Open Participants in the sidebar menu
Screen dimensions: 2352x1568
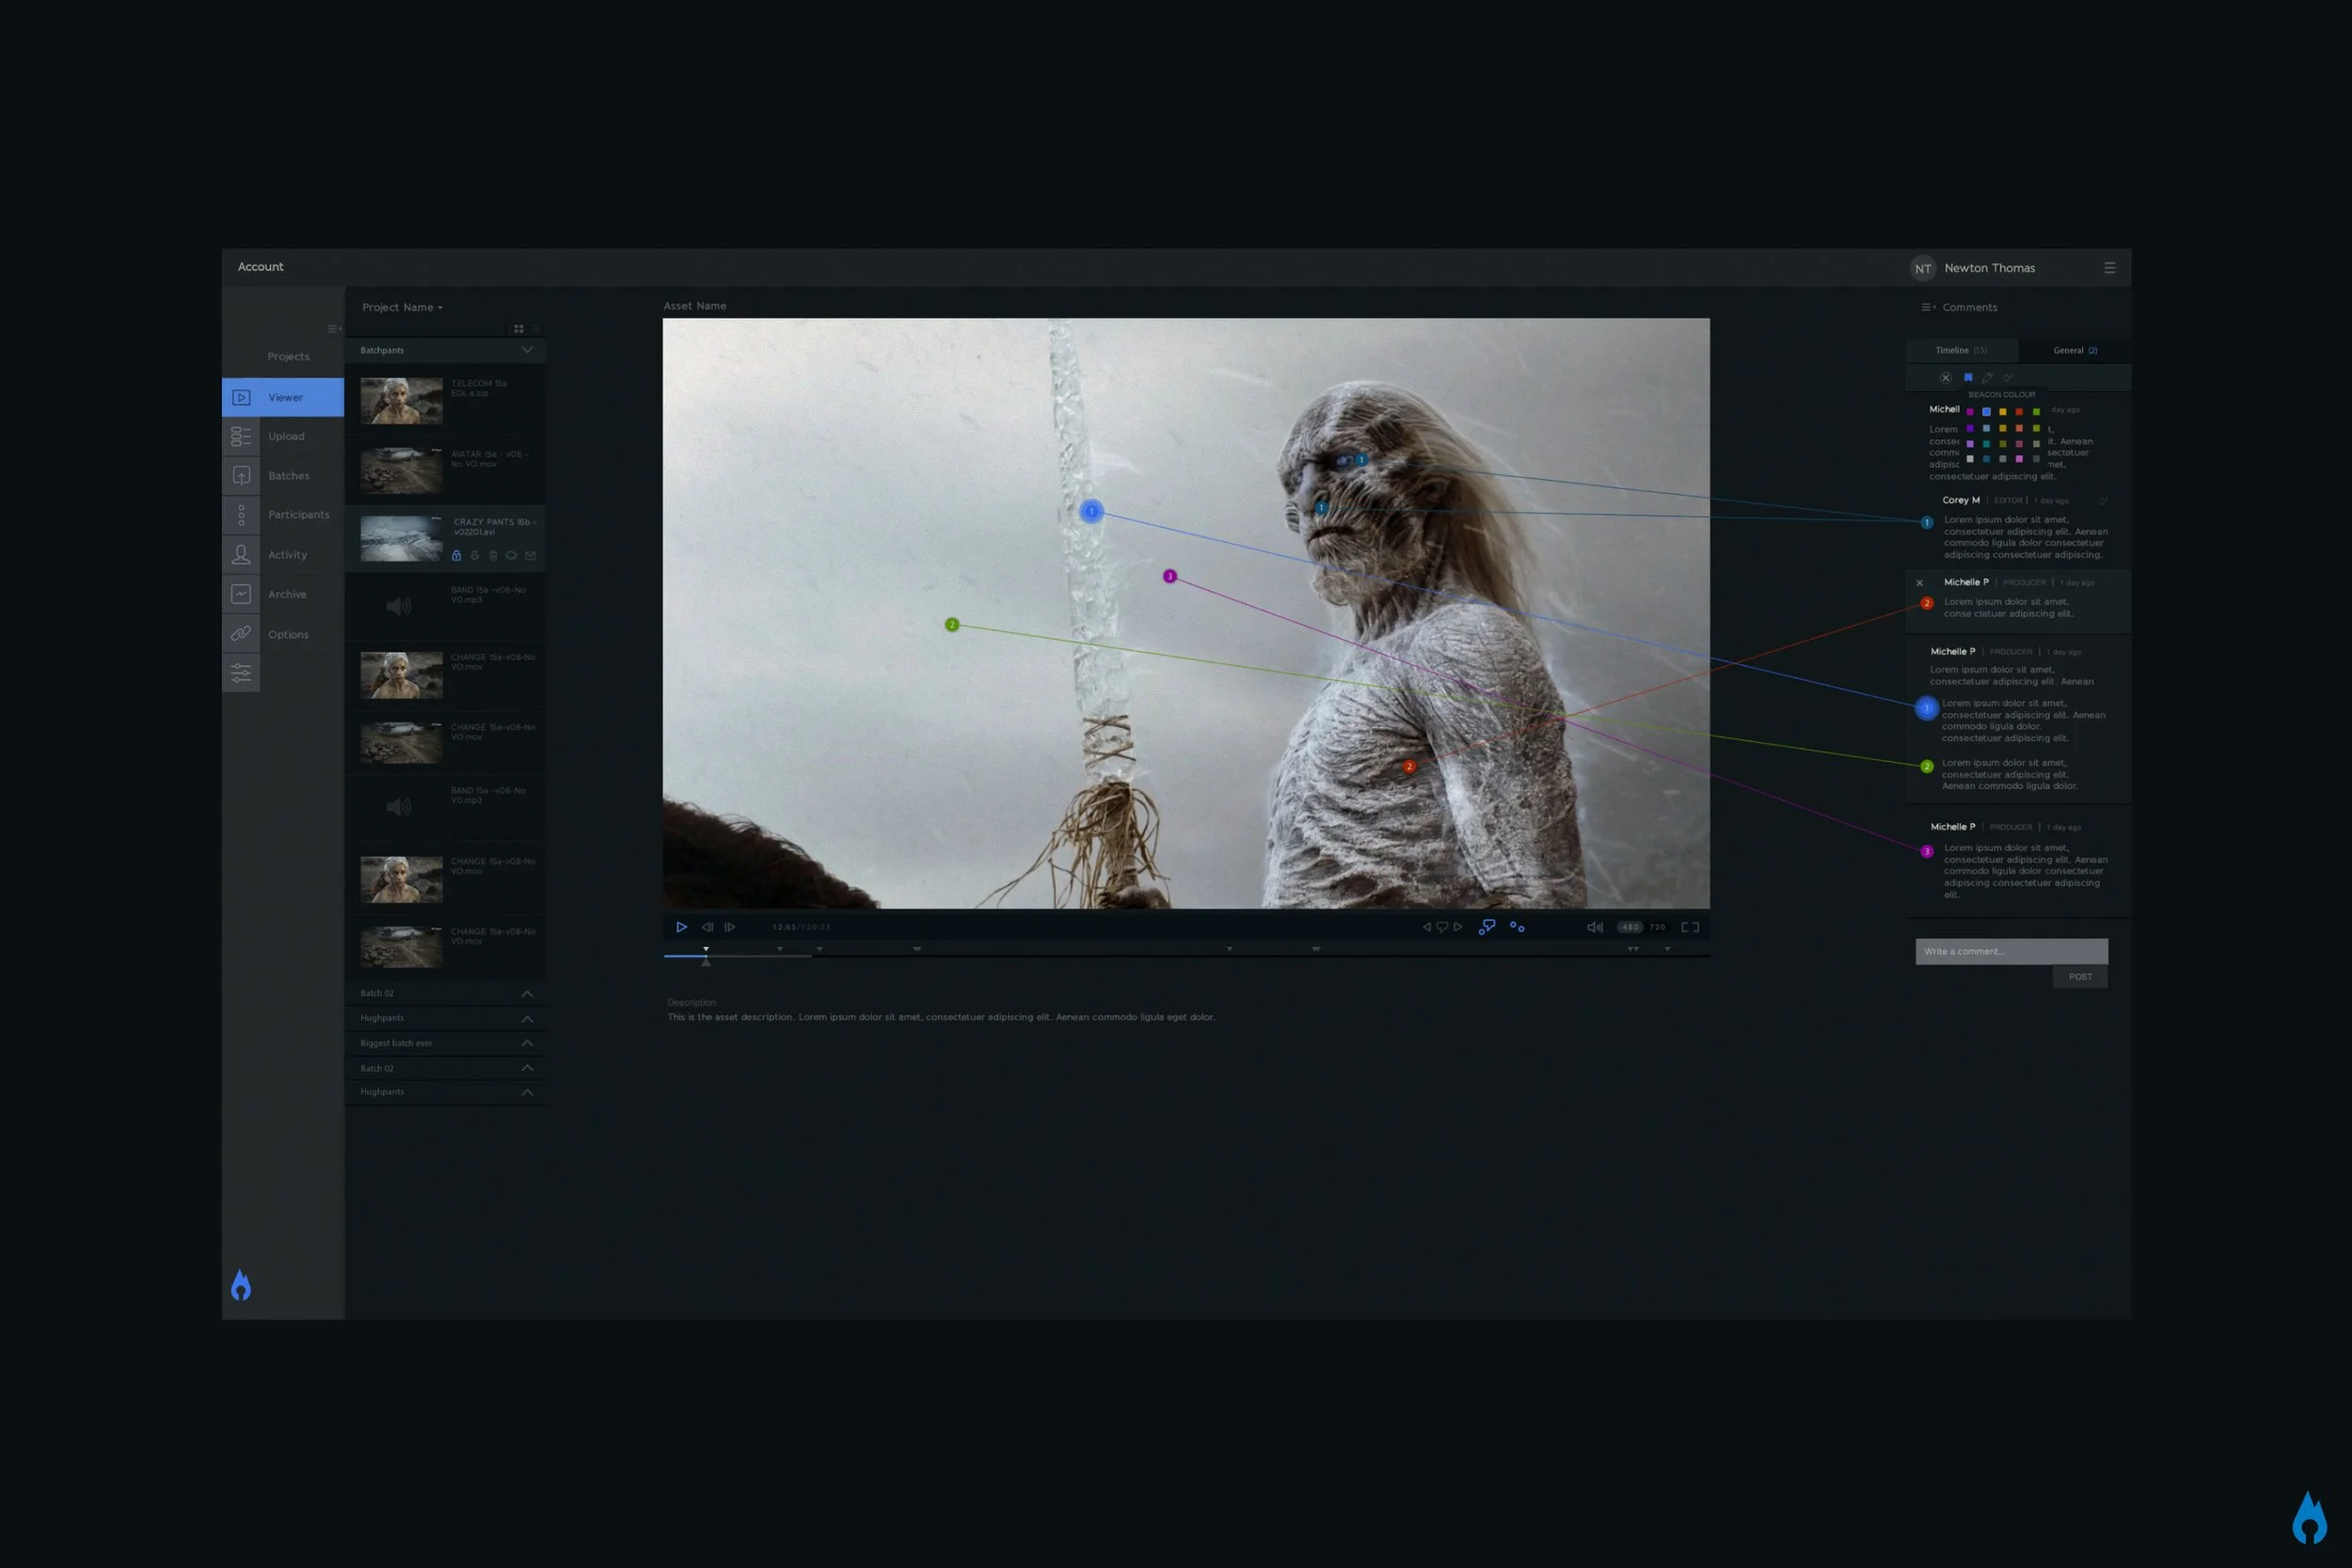click(298, 515)
